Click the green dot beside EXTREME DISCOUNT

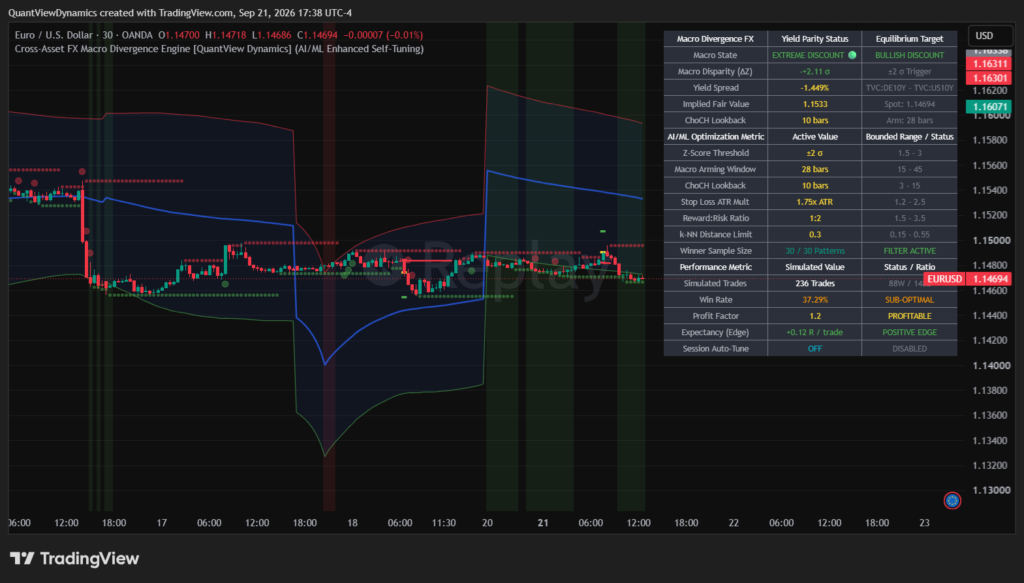click(x=852, y=55)
